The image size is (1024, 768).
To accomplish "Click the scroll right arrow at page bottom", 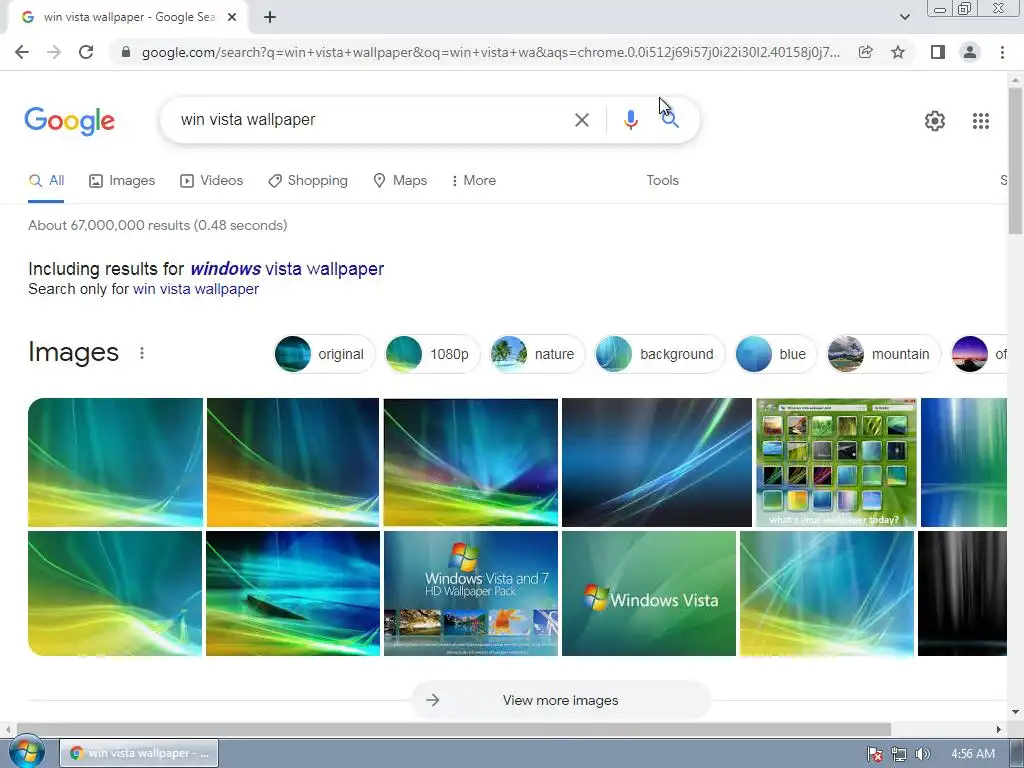I will click(999, 729).
